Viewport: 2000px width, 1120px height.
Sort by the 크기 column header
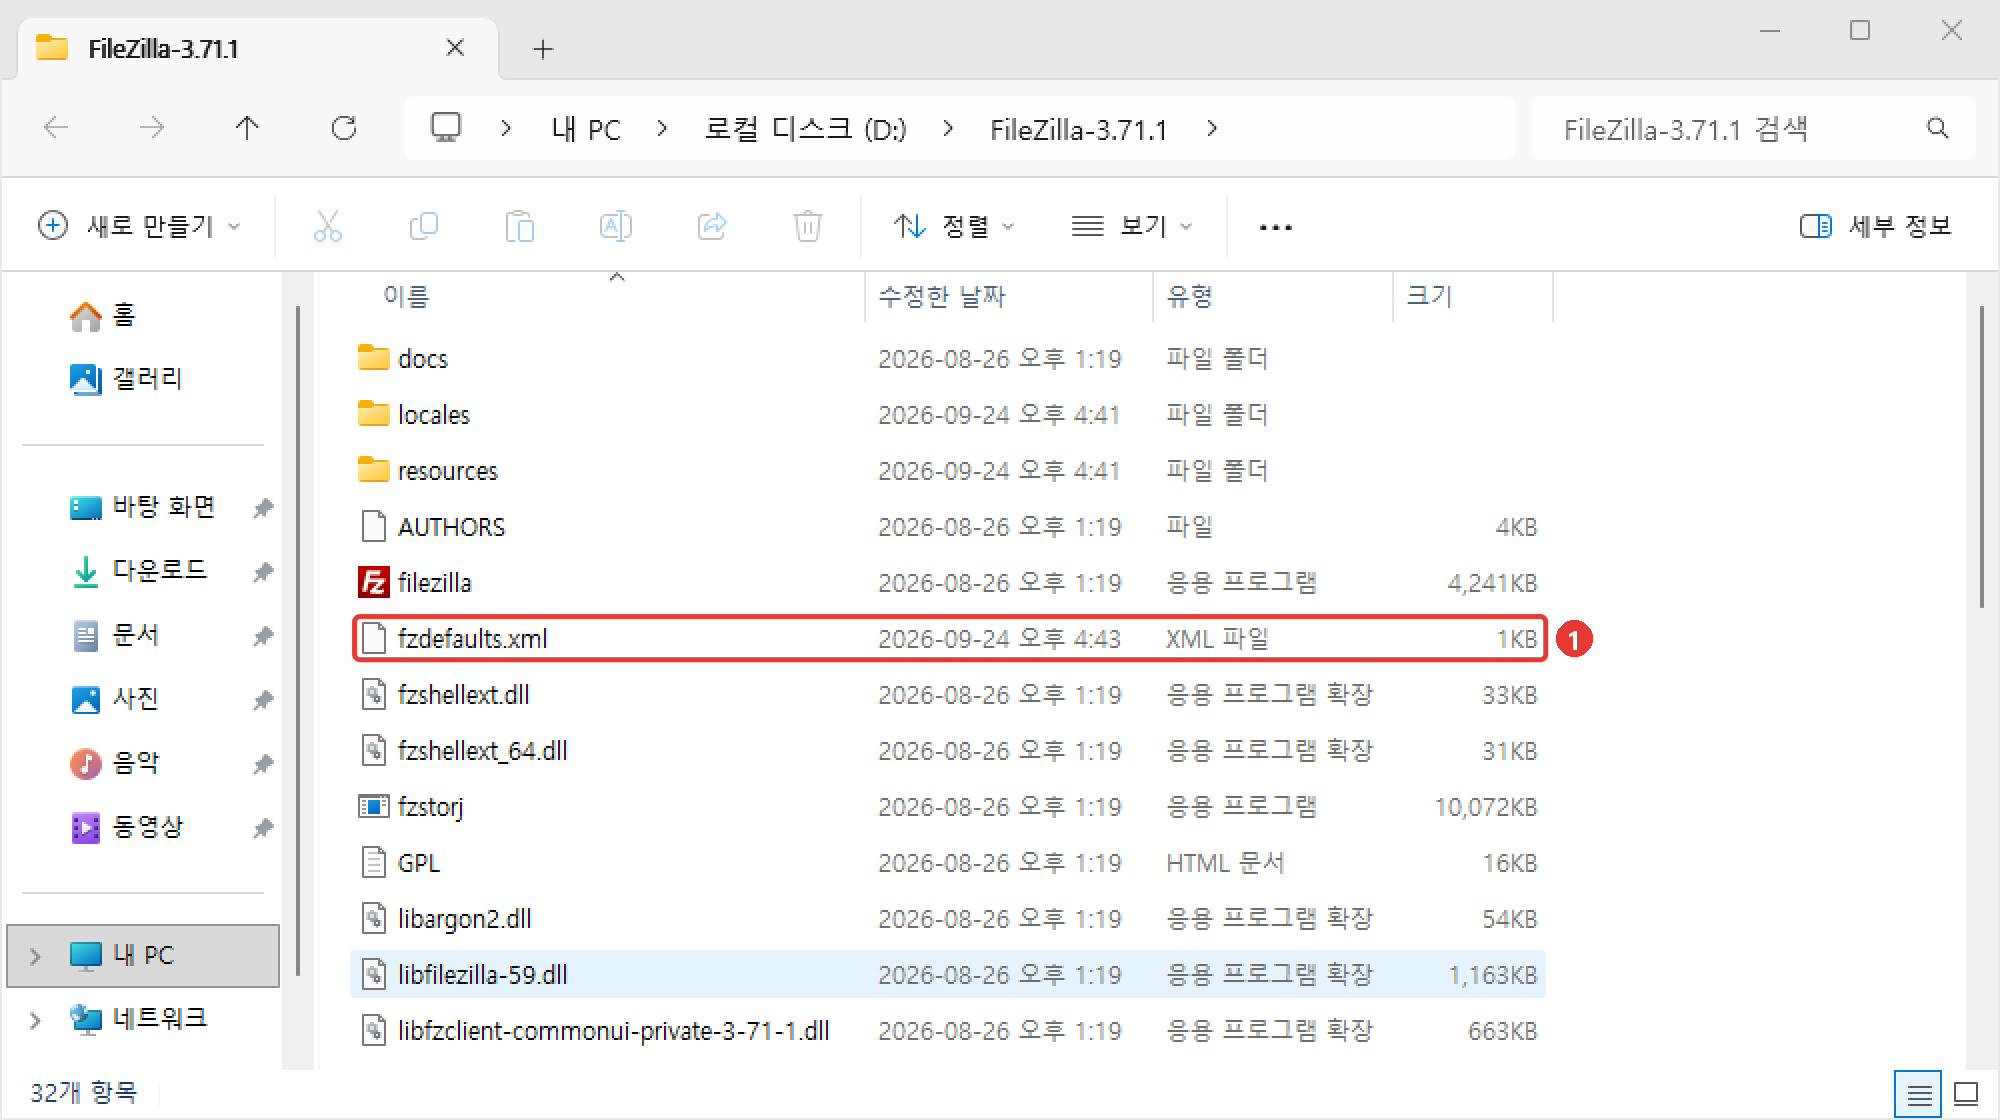coord(1473,296)
